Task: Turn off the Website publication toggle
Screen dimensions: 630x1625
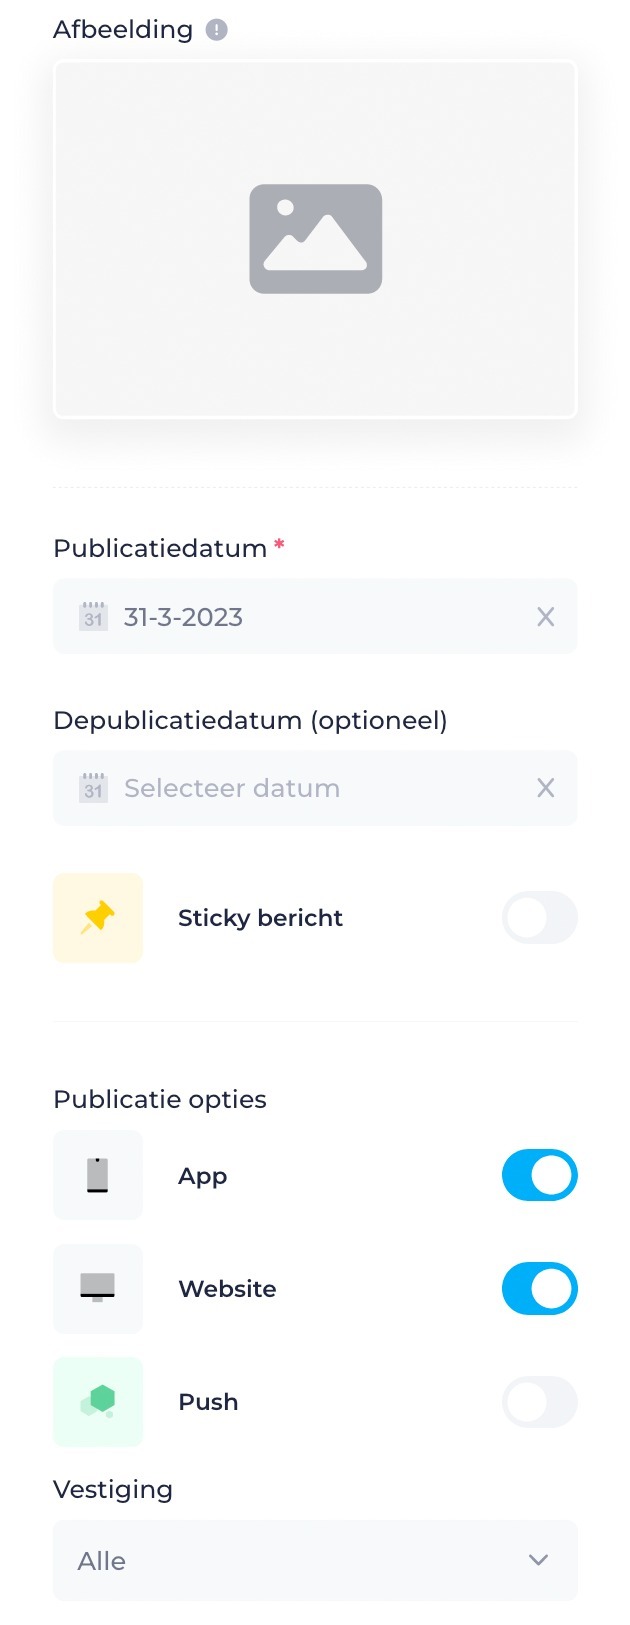Action: click(x=539, y=1288)
